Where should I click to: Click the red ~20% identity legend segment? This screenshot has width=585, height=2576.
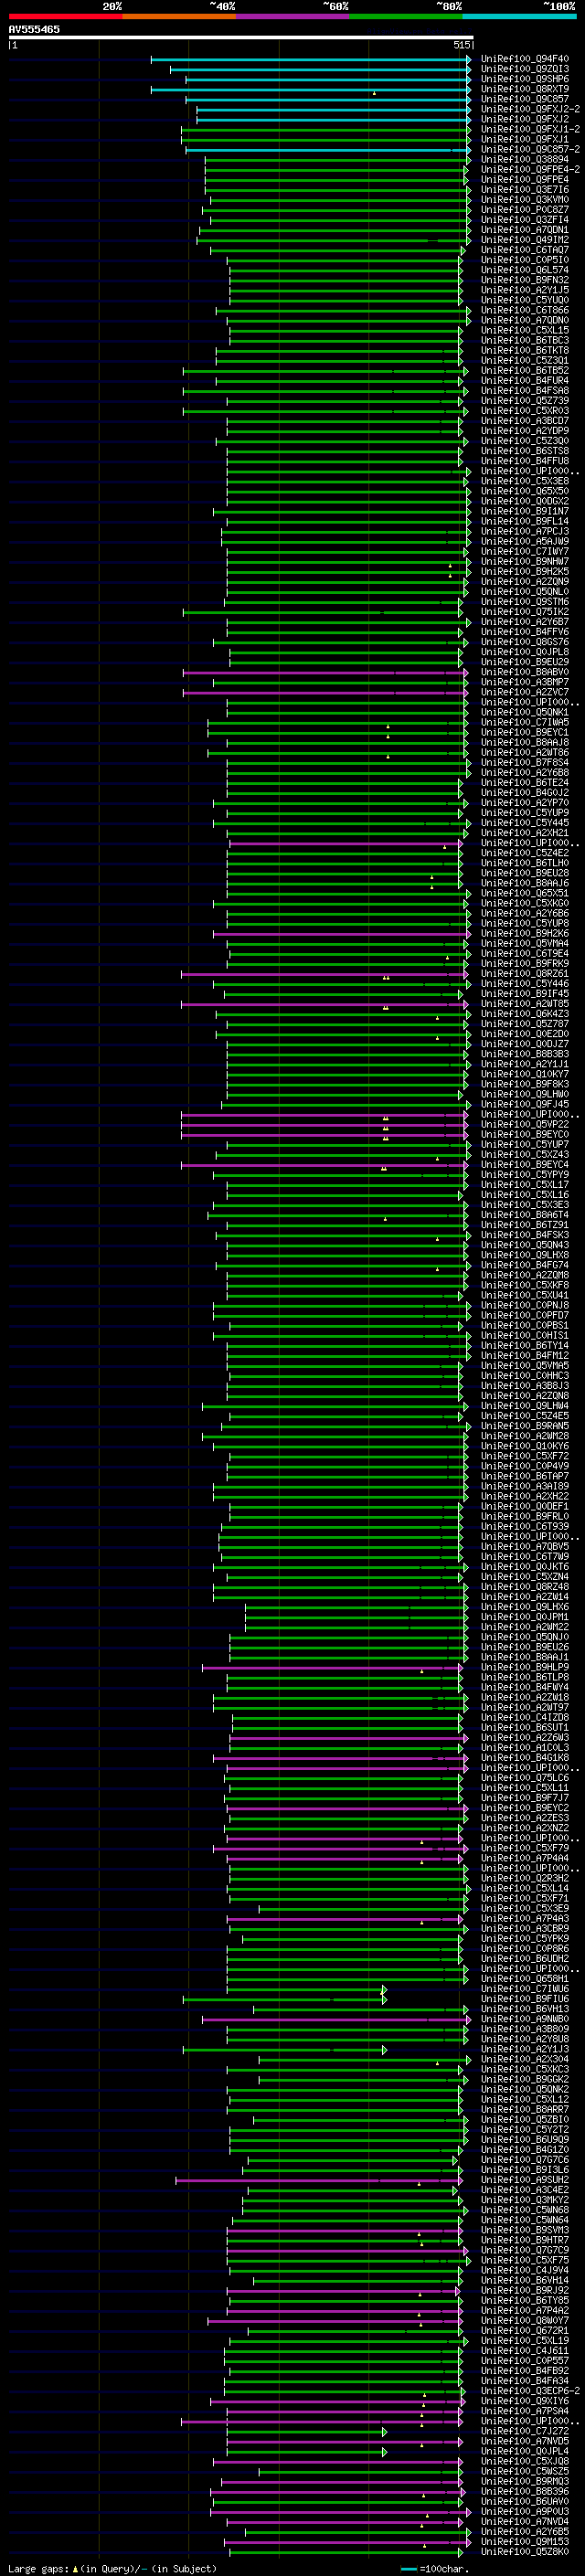(x=65, y=17)
